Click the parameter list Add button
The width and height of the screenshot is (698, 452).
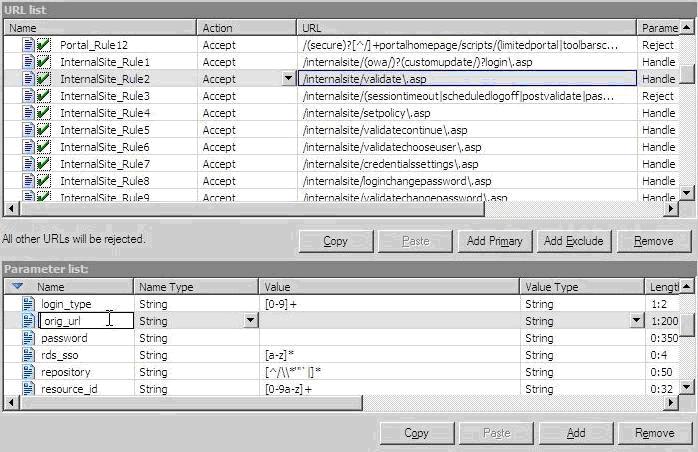(576, 433)
